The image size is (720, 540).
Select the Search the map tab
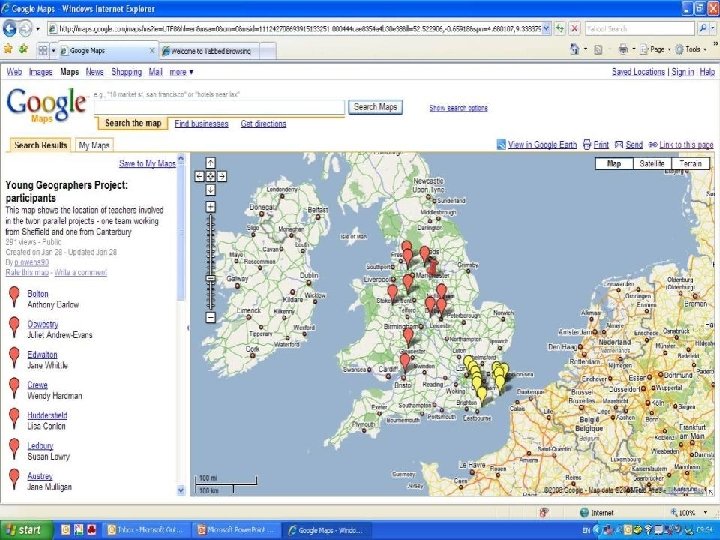point(133,123)
